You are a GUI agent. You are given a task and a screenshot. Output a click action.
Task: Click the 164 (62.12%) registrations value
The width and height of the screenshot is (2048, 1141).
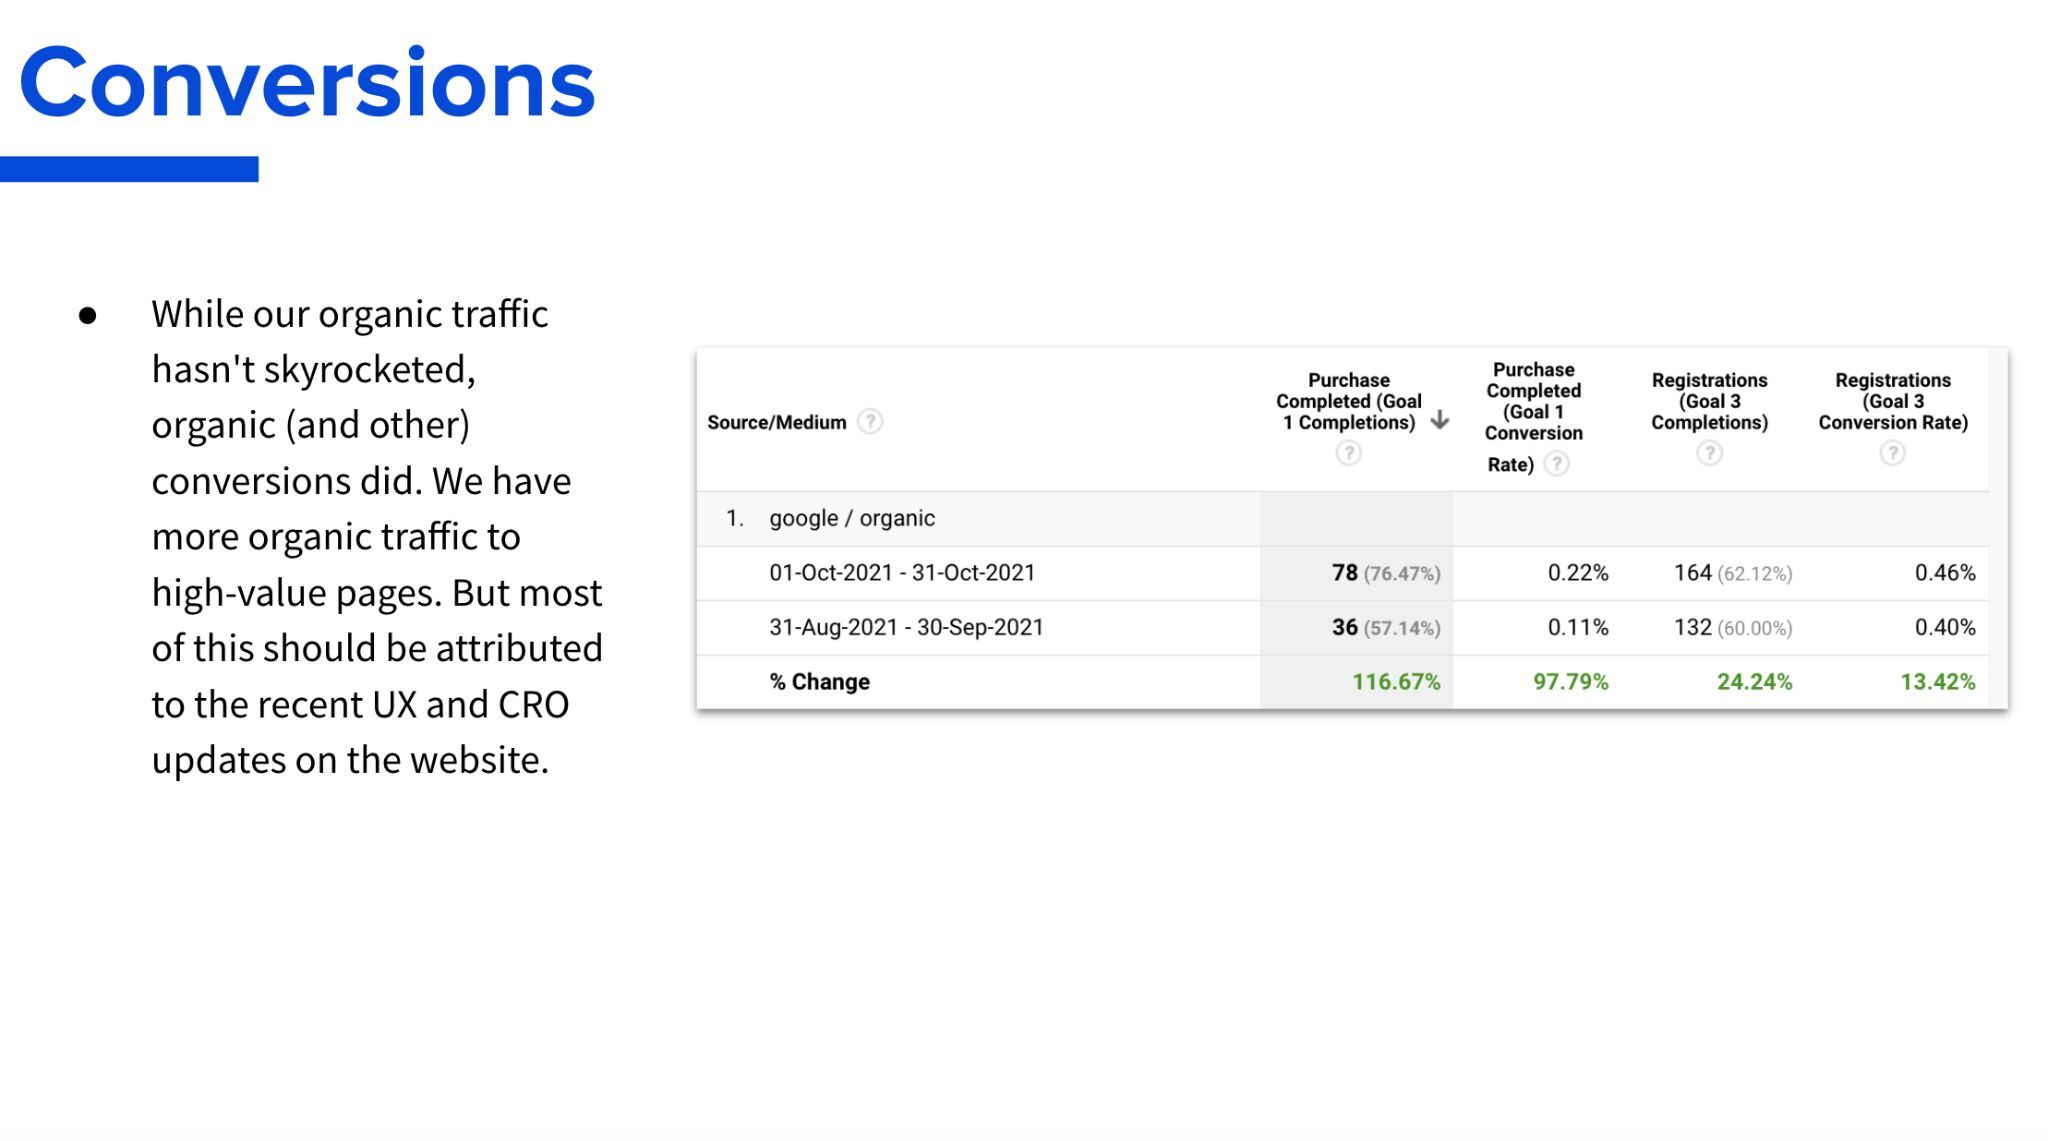[x=1733, y=573]
